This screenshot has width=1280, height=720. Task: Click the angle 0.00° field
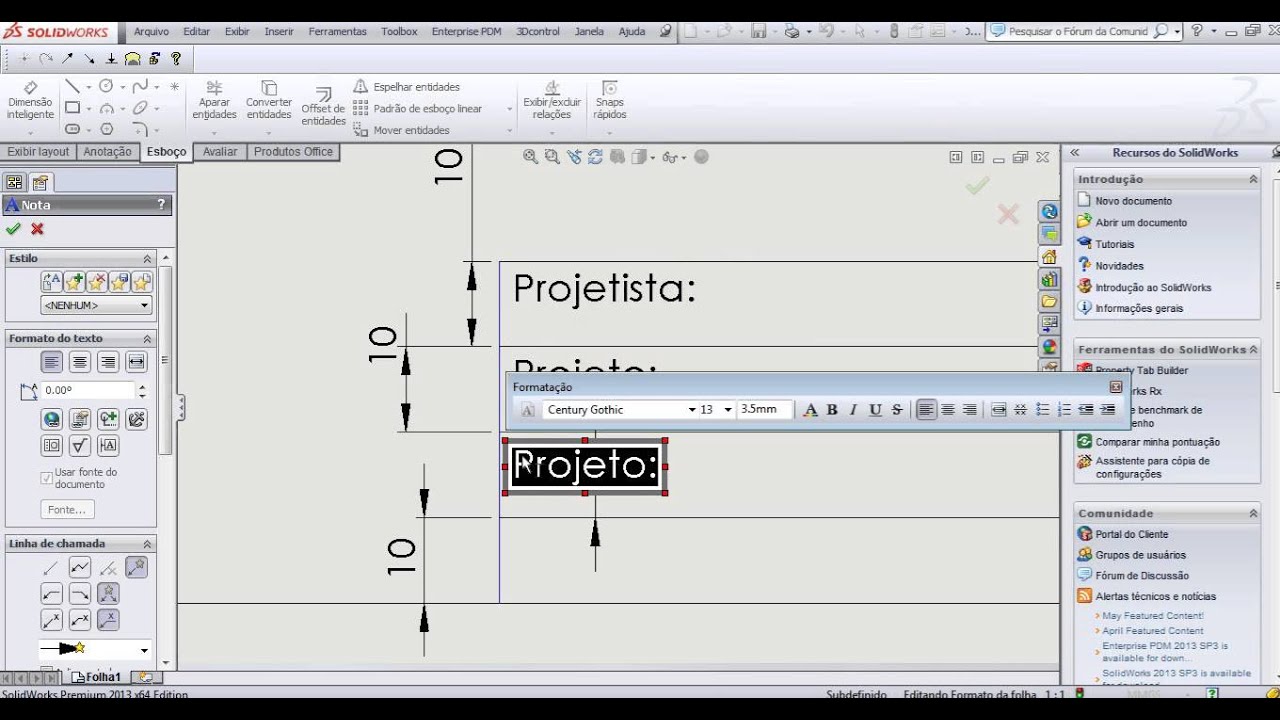87,391
